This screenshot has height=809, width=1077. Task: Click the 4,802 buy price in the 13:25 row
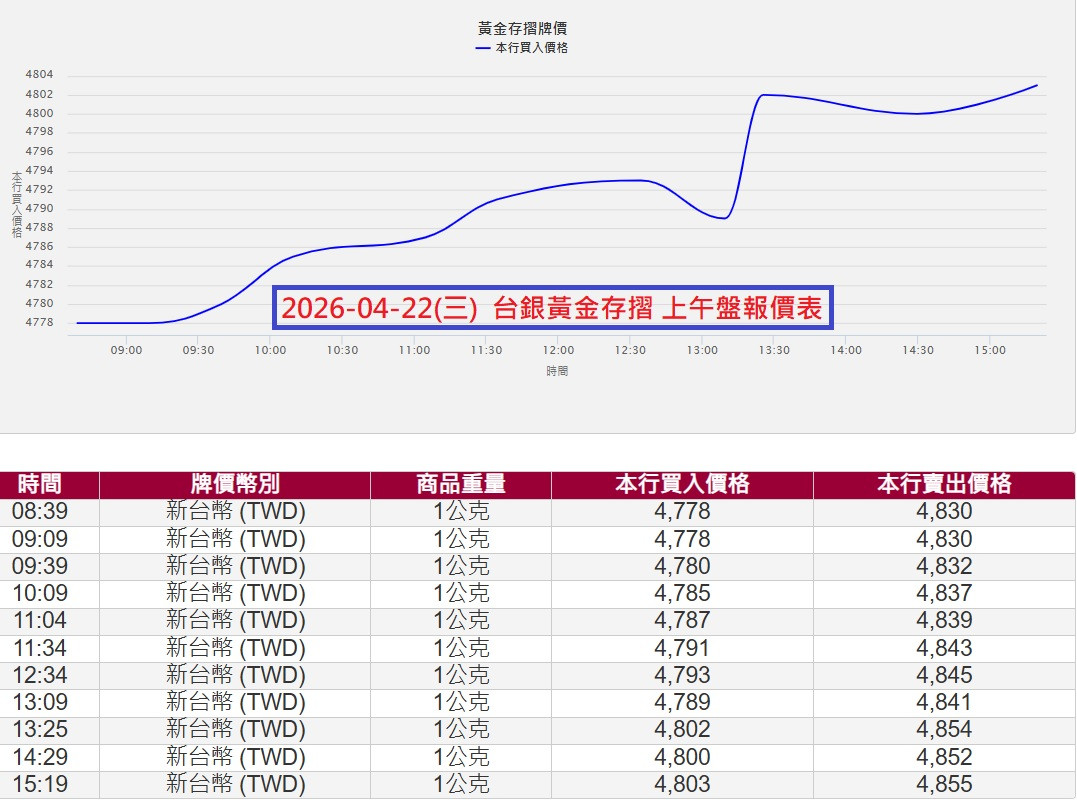(x=681, y=729)
